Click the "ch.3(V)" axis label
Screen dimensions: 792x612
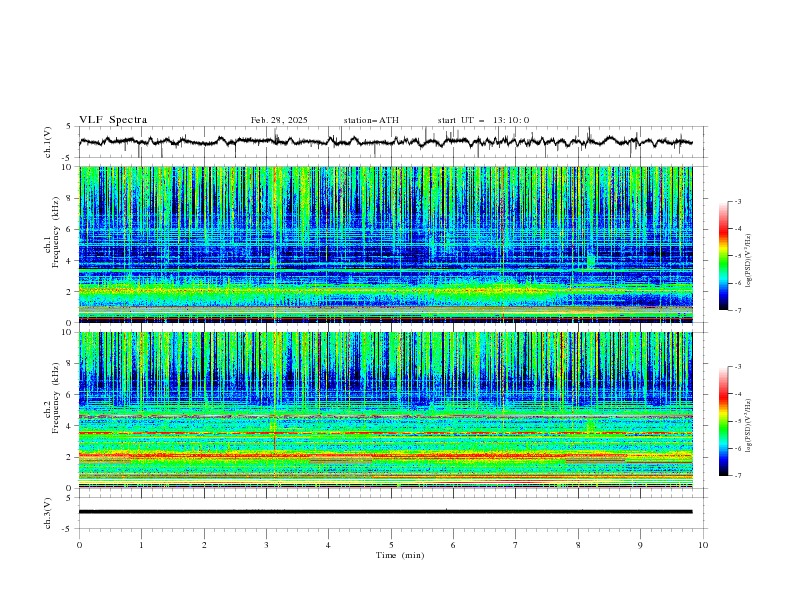pyautogui.click(x=48, y=513)
